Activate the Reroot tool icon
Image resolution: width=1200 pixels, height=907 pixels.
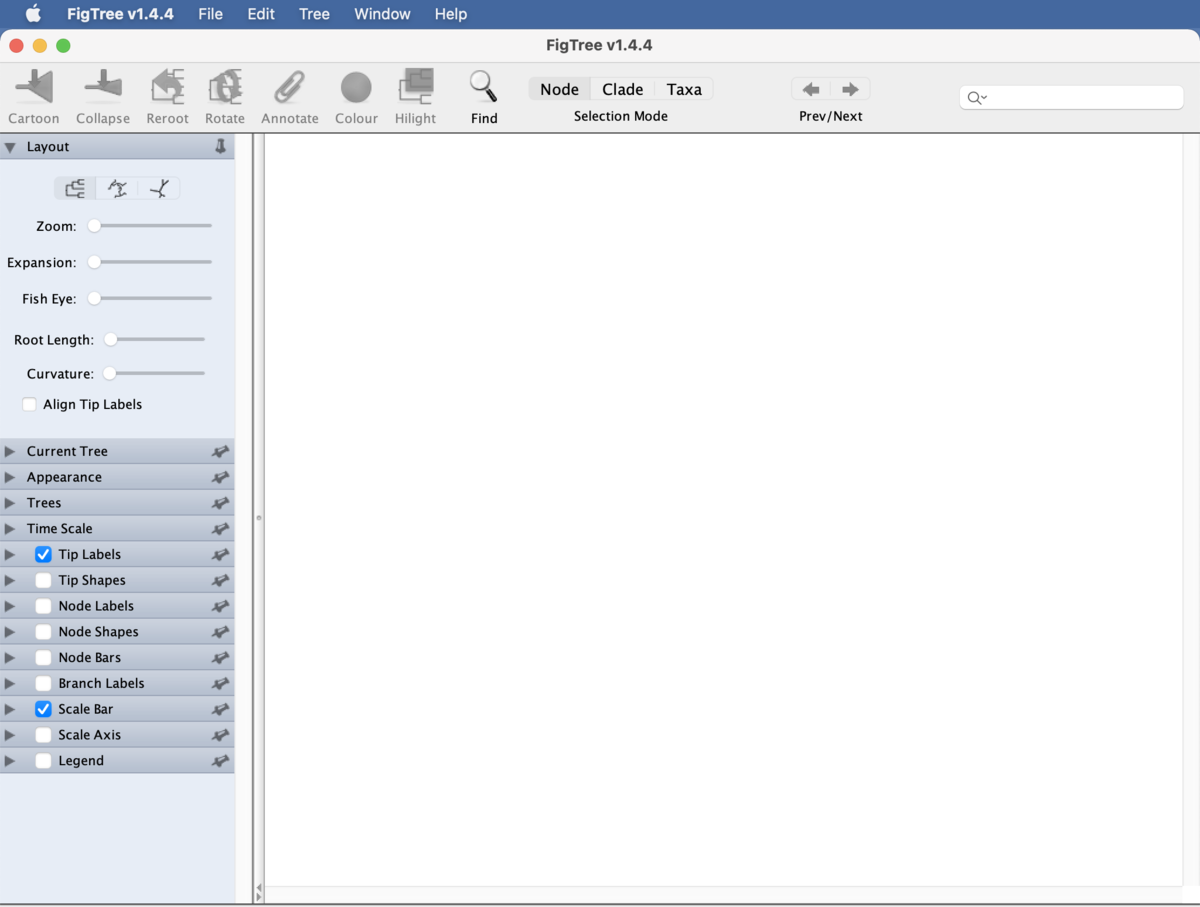tap(167, 87)
